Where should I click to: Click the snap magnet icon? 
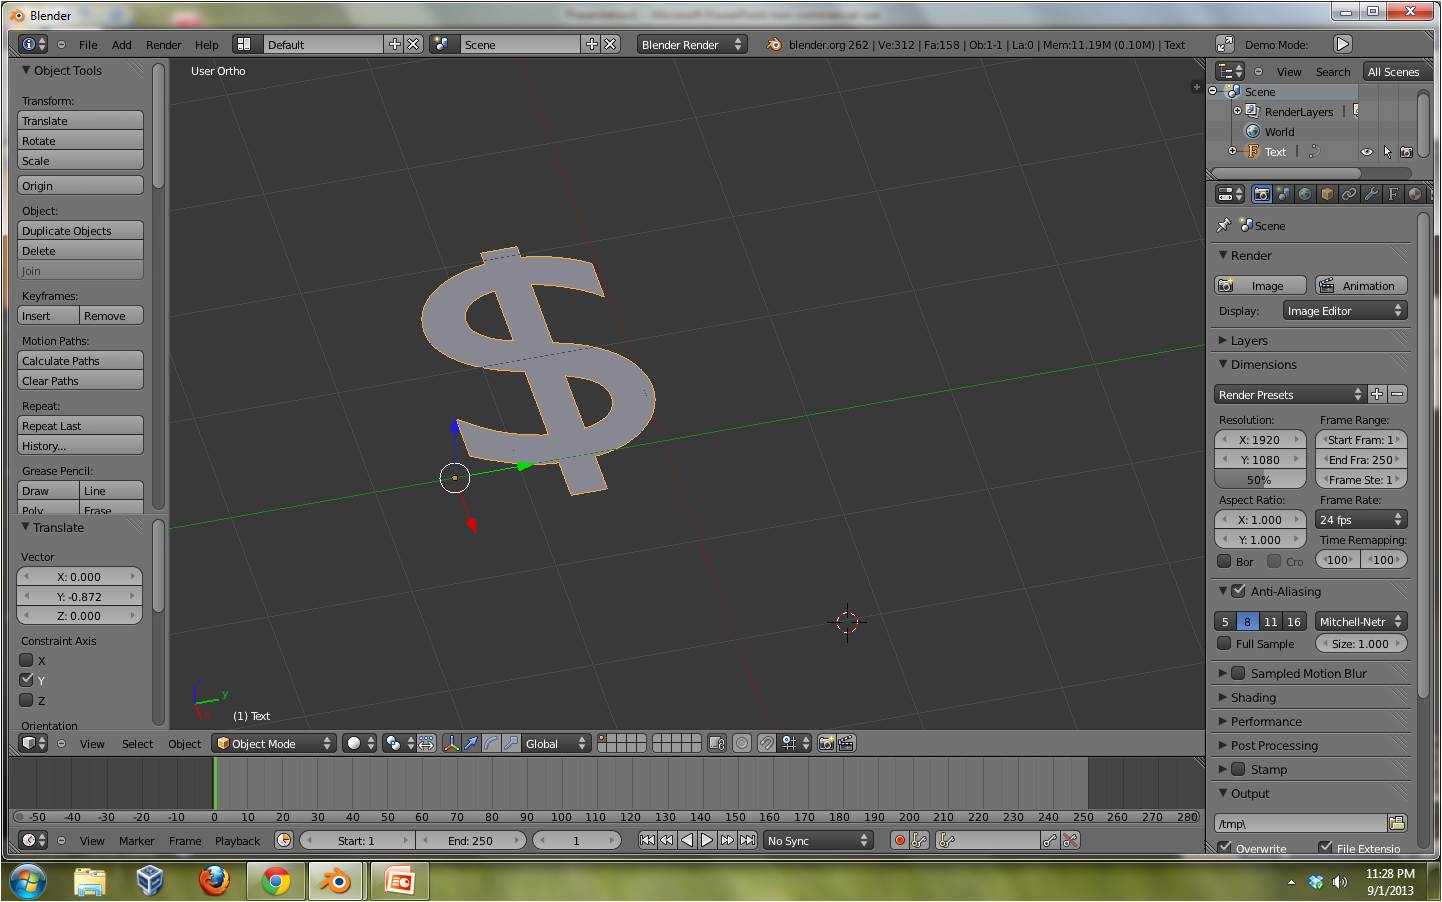766,743
